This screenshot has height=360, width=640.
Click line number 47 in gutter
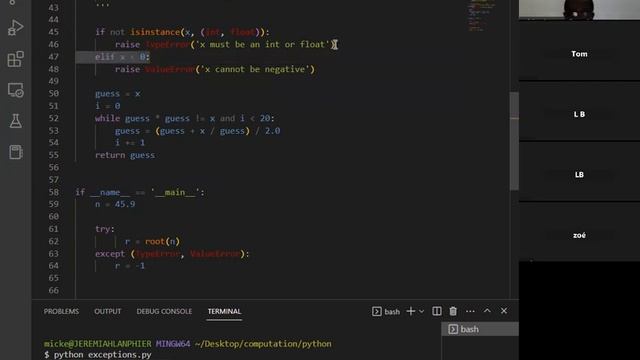coord(53,57)
